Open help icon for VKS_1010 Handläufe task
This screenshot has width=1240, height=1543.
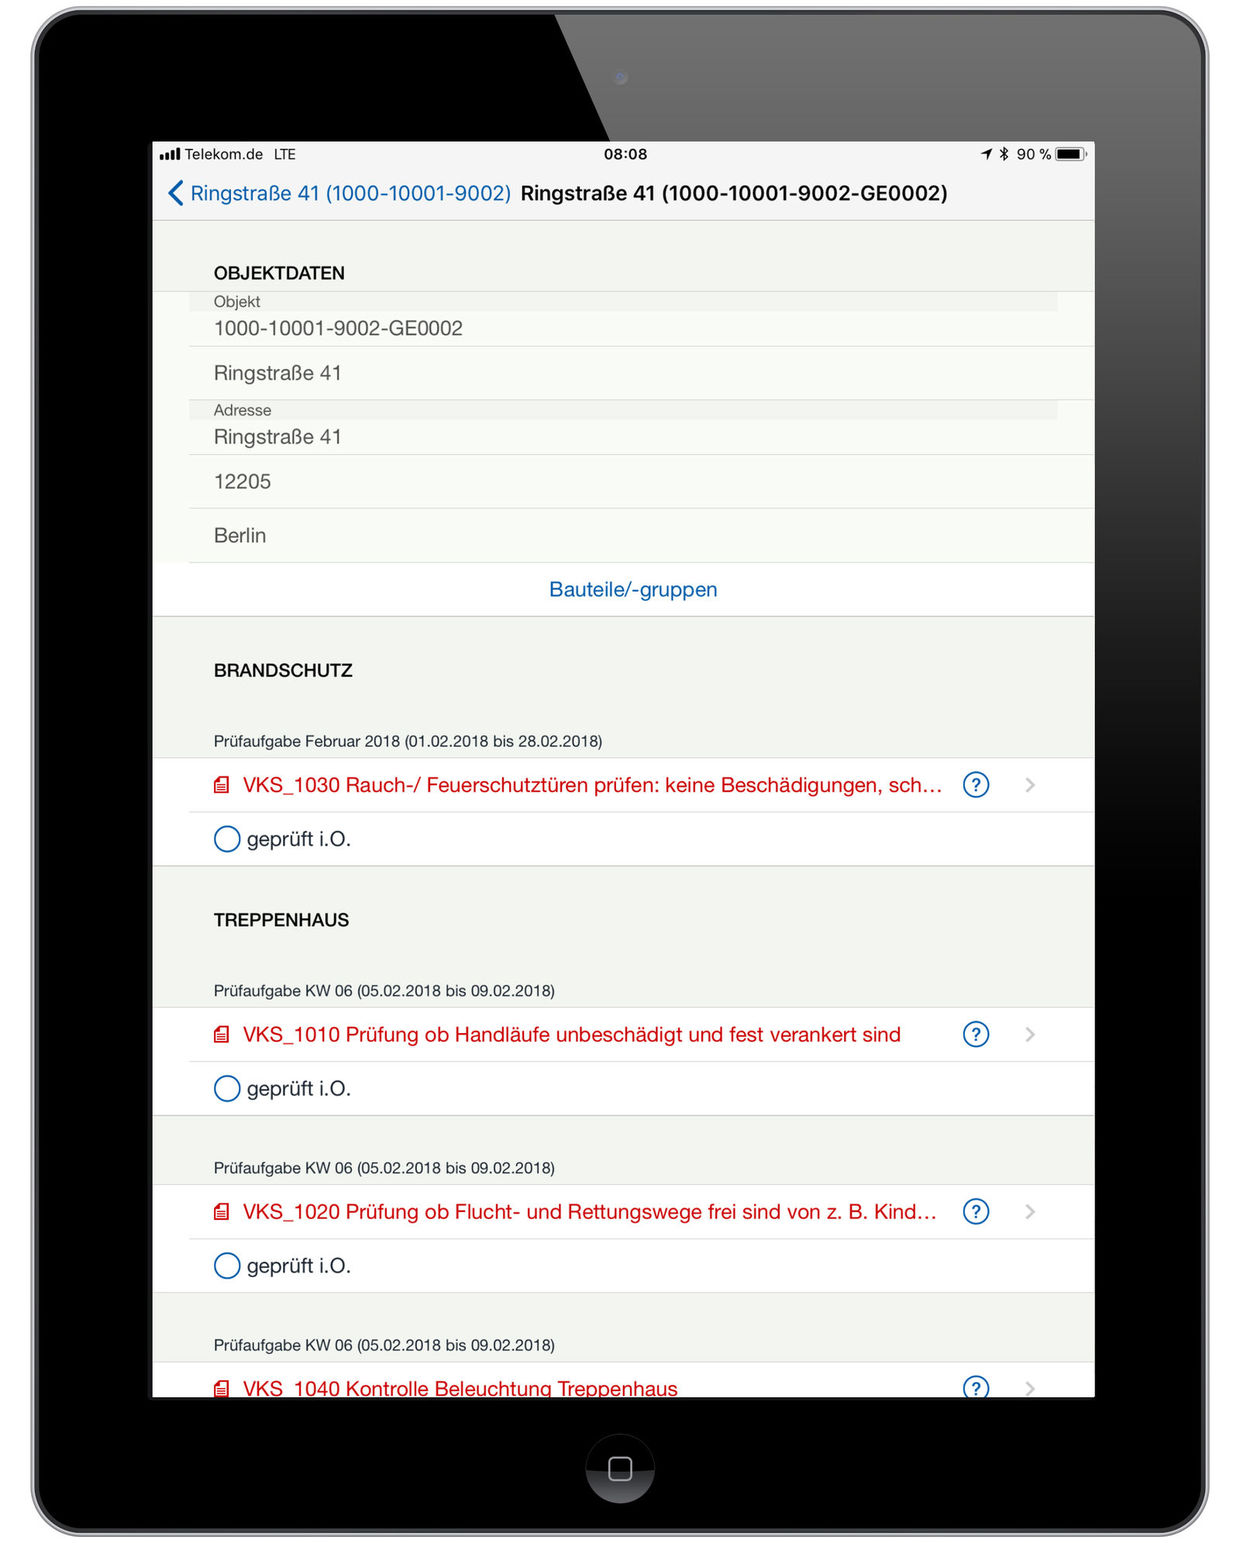[x=975, y=1034]
